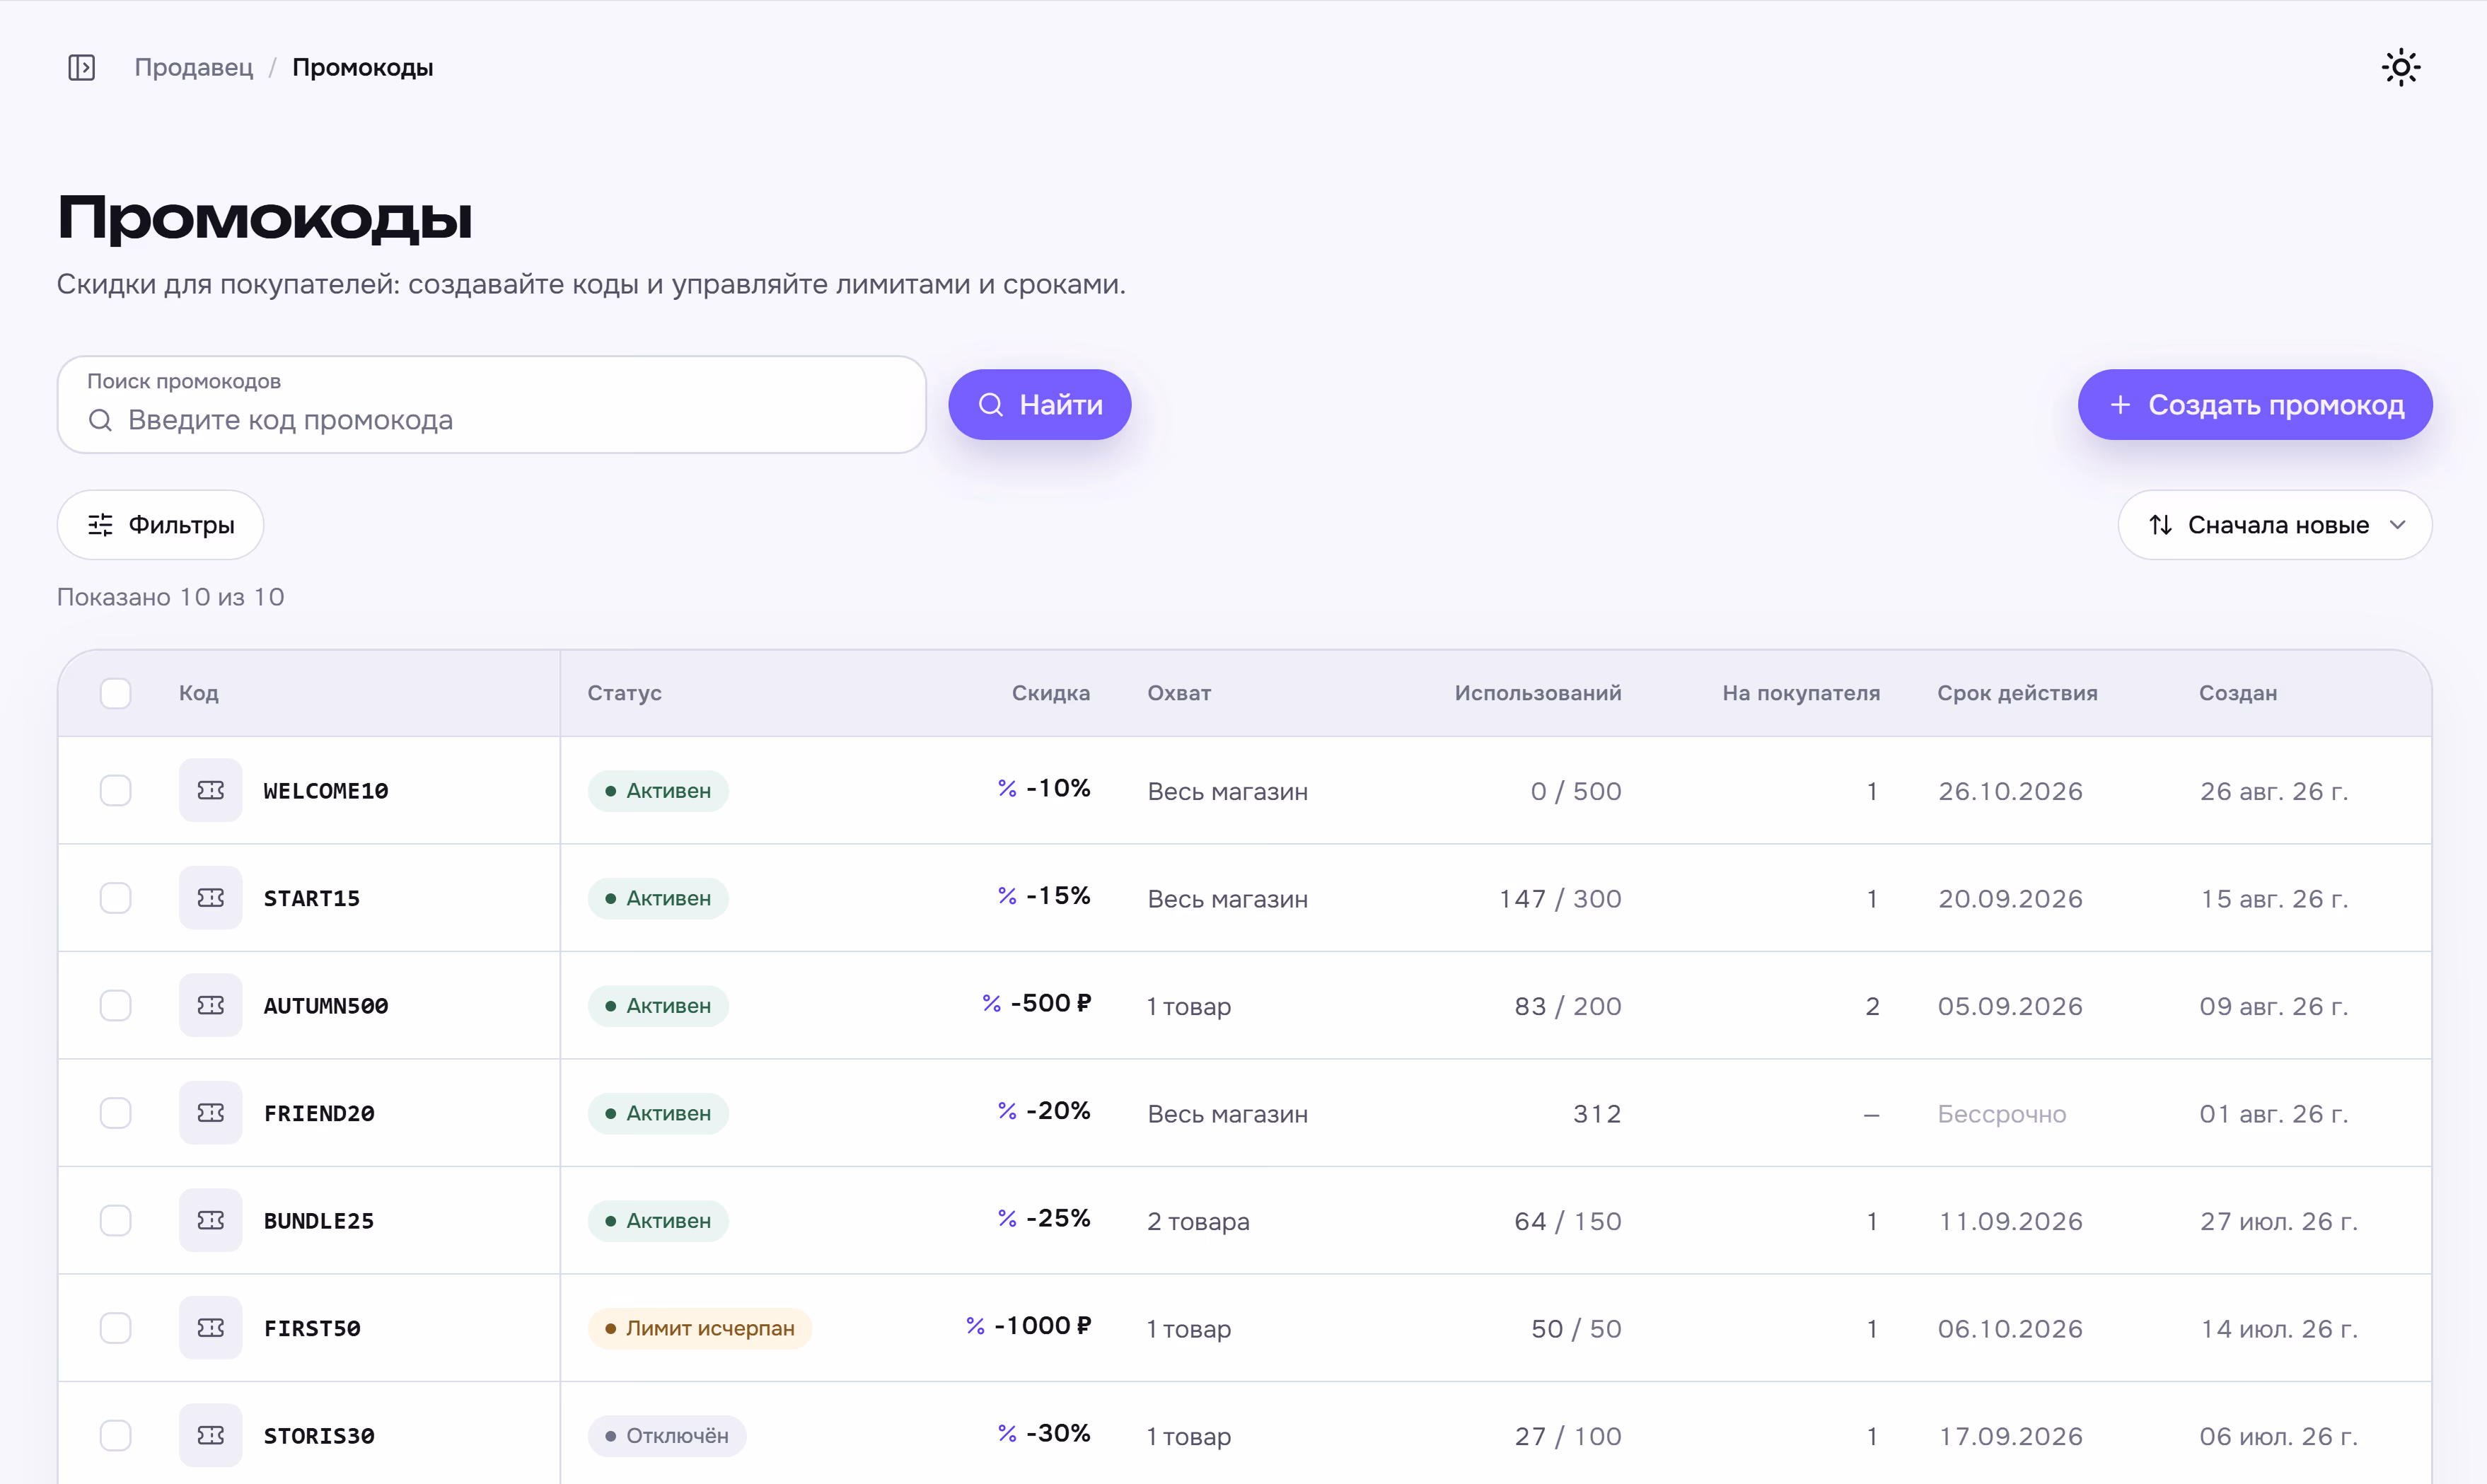The width and height of the screenshot is (2487, 1484).
Task: Click the '0 / 500' usage value
Action: tap(1576, 791)
